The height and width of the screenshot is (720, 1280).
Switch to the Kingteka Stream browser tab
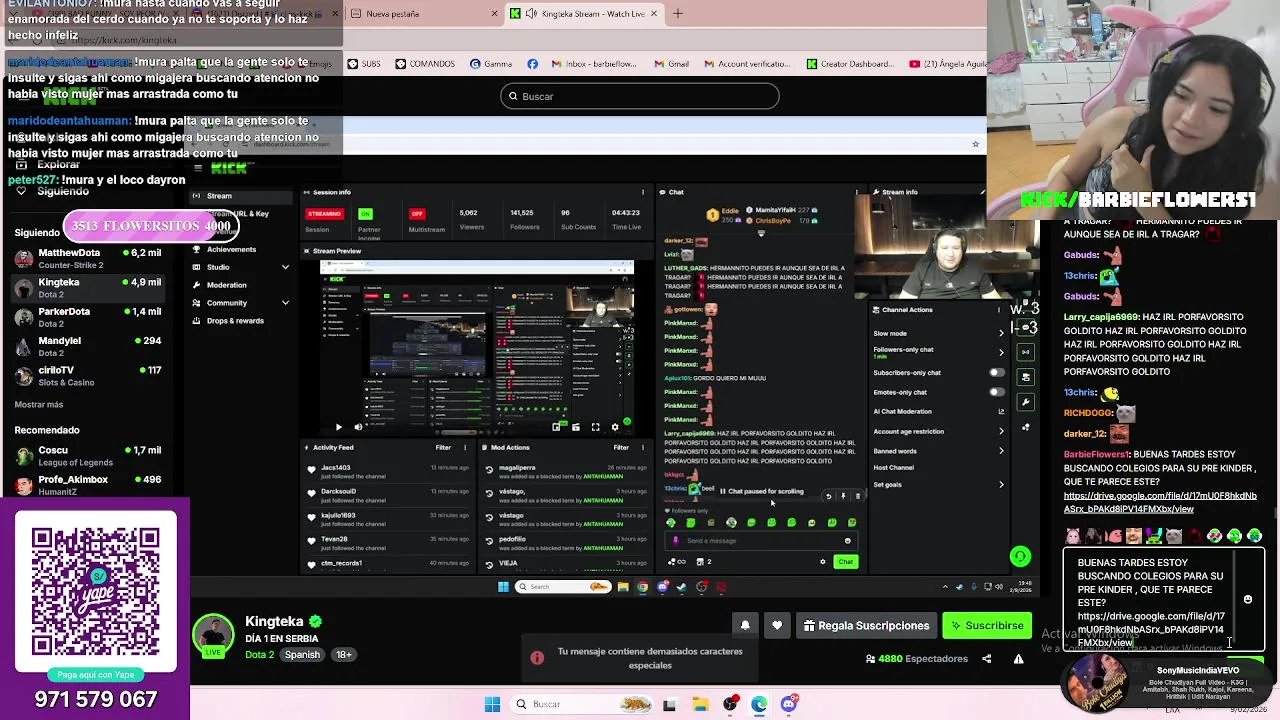(585, 14)
